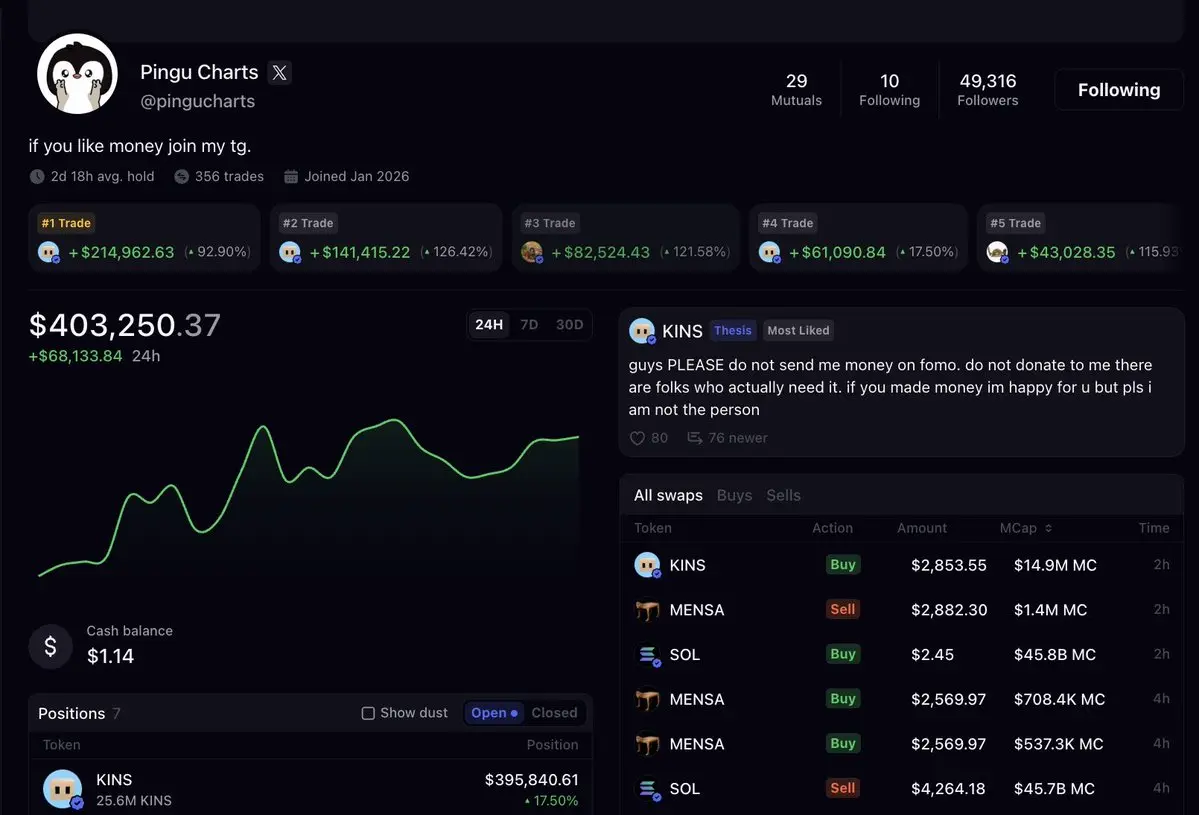The image size is (1199, 815).
Task: Like the KINS thesis post heart icon
Action: [637, 438]
